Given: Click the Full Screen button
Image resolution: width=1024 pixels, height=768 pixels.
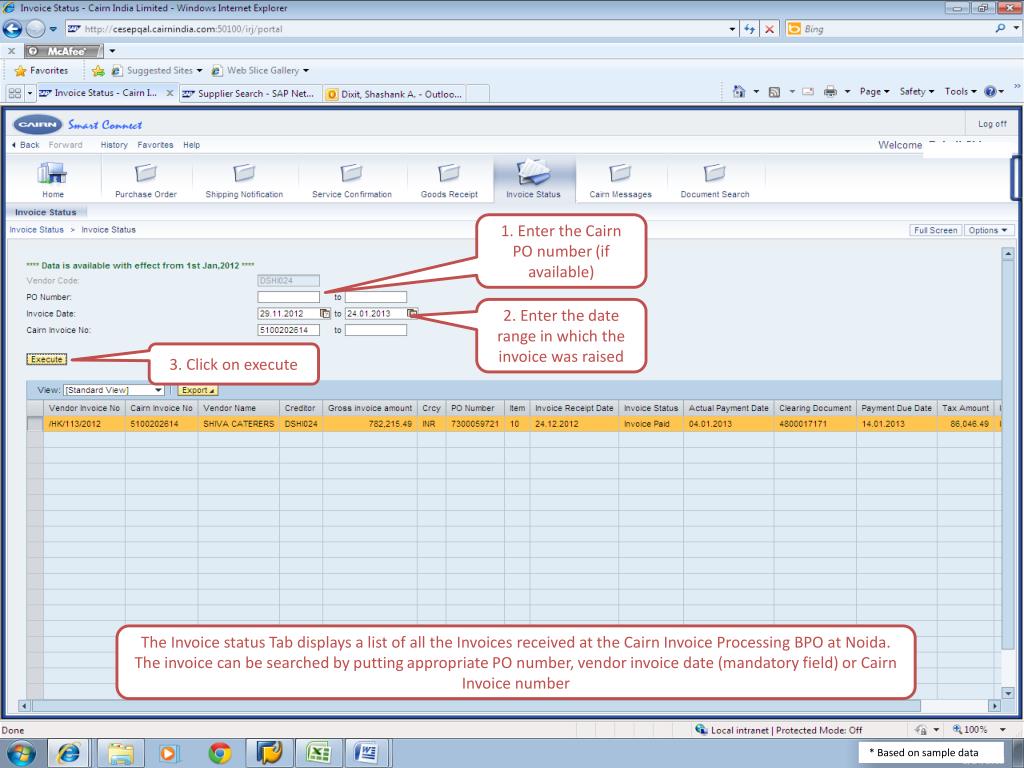Looking at the screenshot, I should 935,230.
